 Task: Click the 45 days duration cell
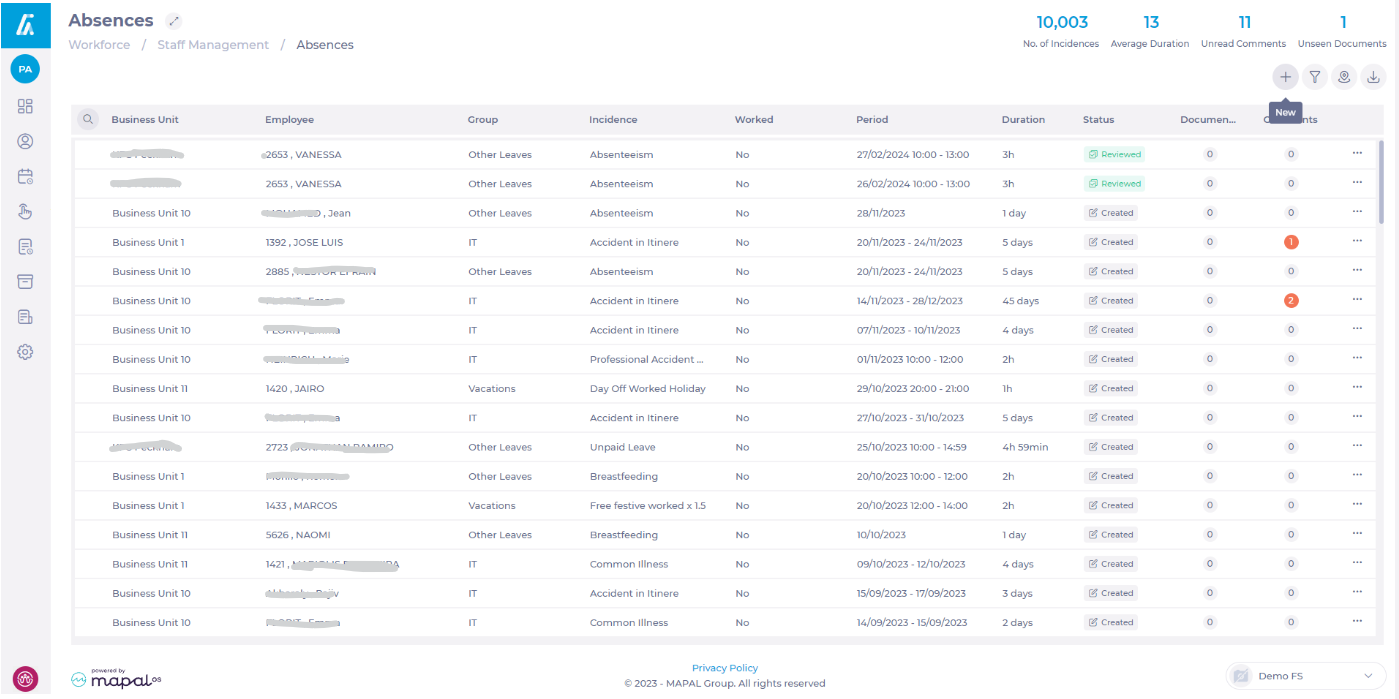[1020, 301]
